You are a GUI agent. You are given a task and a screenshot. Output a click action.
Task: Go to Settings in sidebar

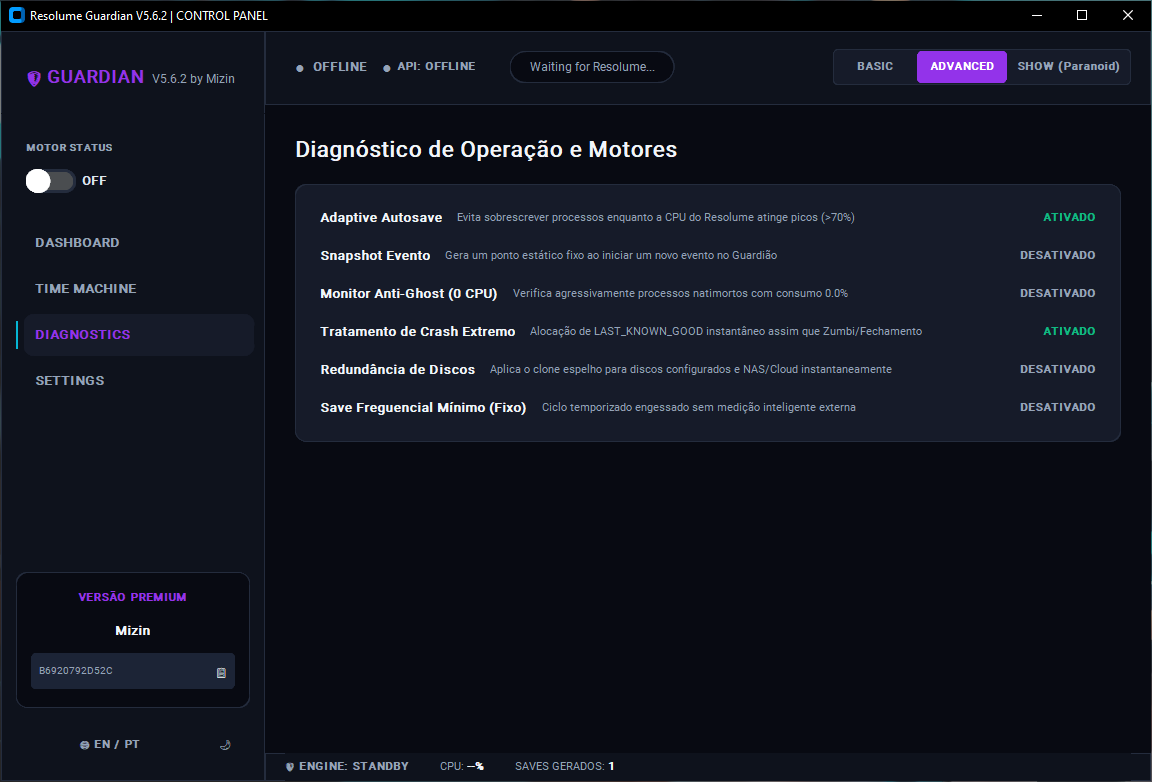[70, 381]
